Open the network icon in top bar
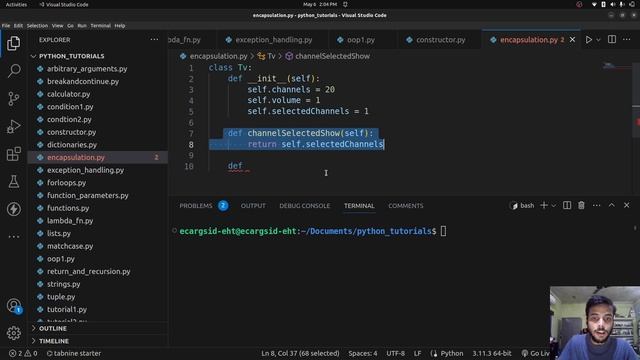This screenshot has width=640, height=360. coord(594,4)
